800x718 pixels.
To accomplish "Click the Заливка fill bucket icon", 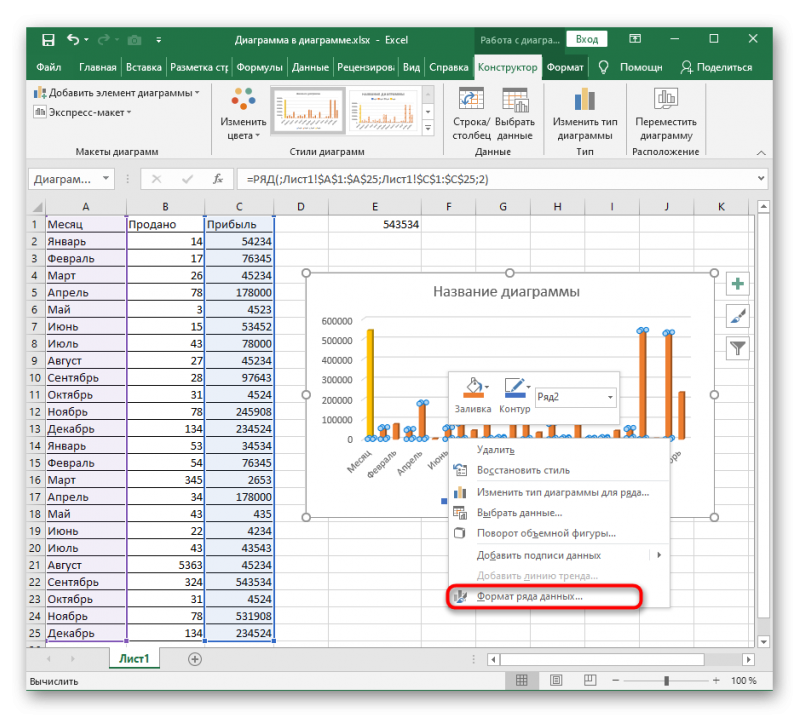I will click(473, 388).
